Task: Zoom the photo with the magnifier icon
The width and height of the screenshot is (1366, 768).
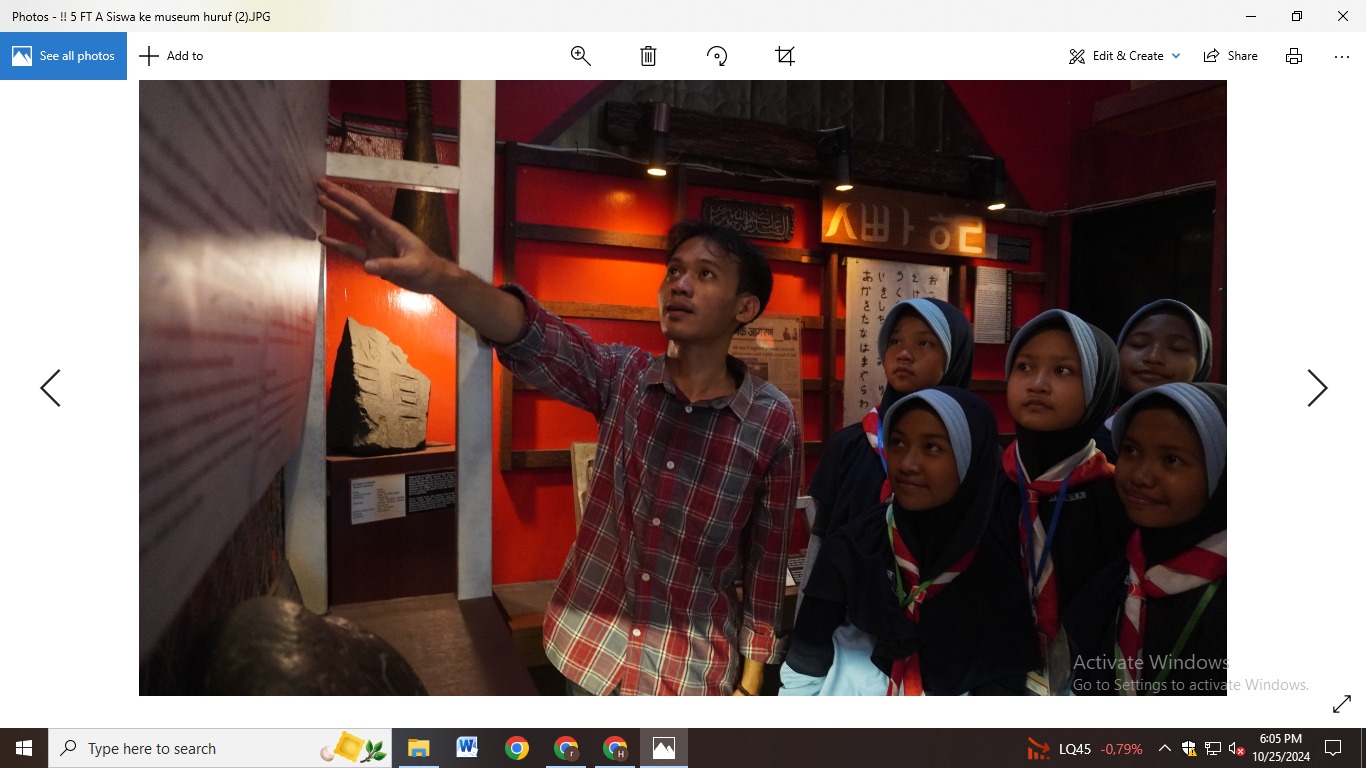Action: [581, 56]
